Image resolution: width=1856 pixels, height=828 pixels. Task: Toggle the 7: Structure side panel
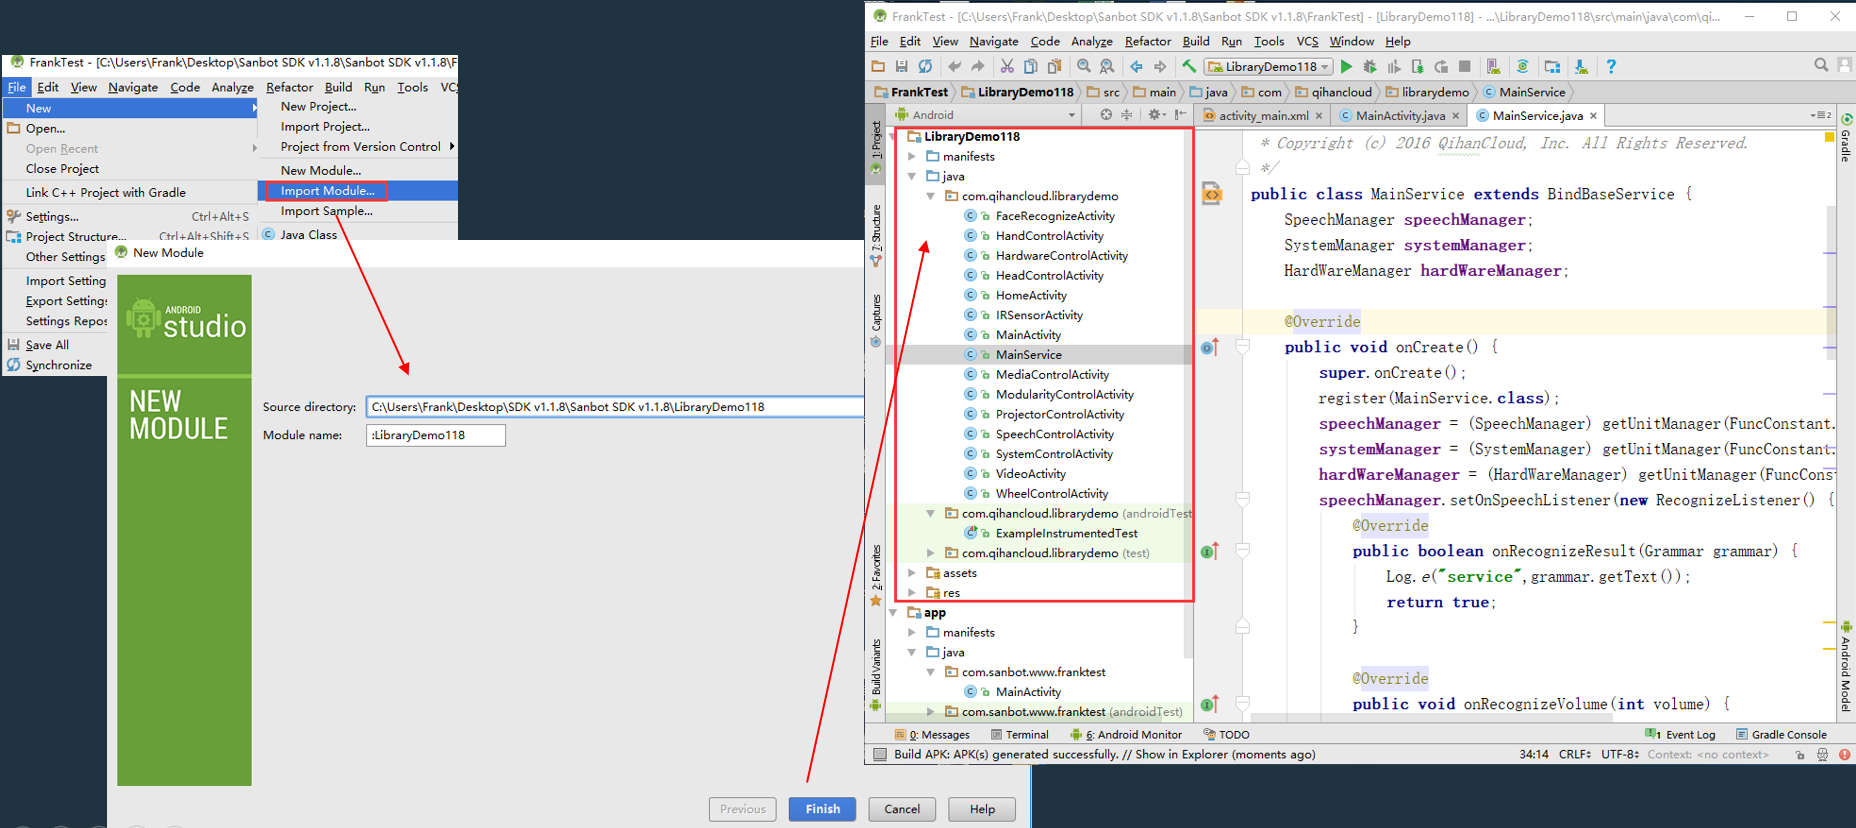pos(876,236)
